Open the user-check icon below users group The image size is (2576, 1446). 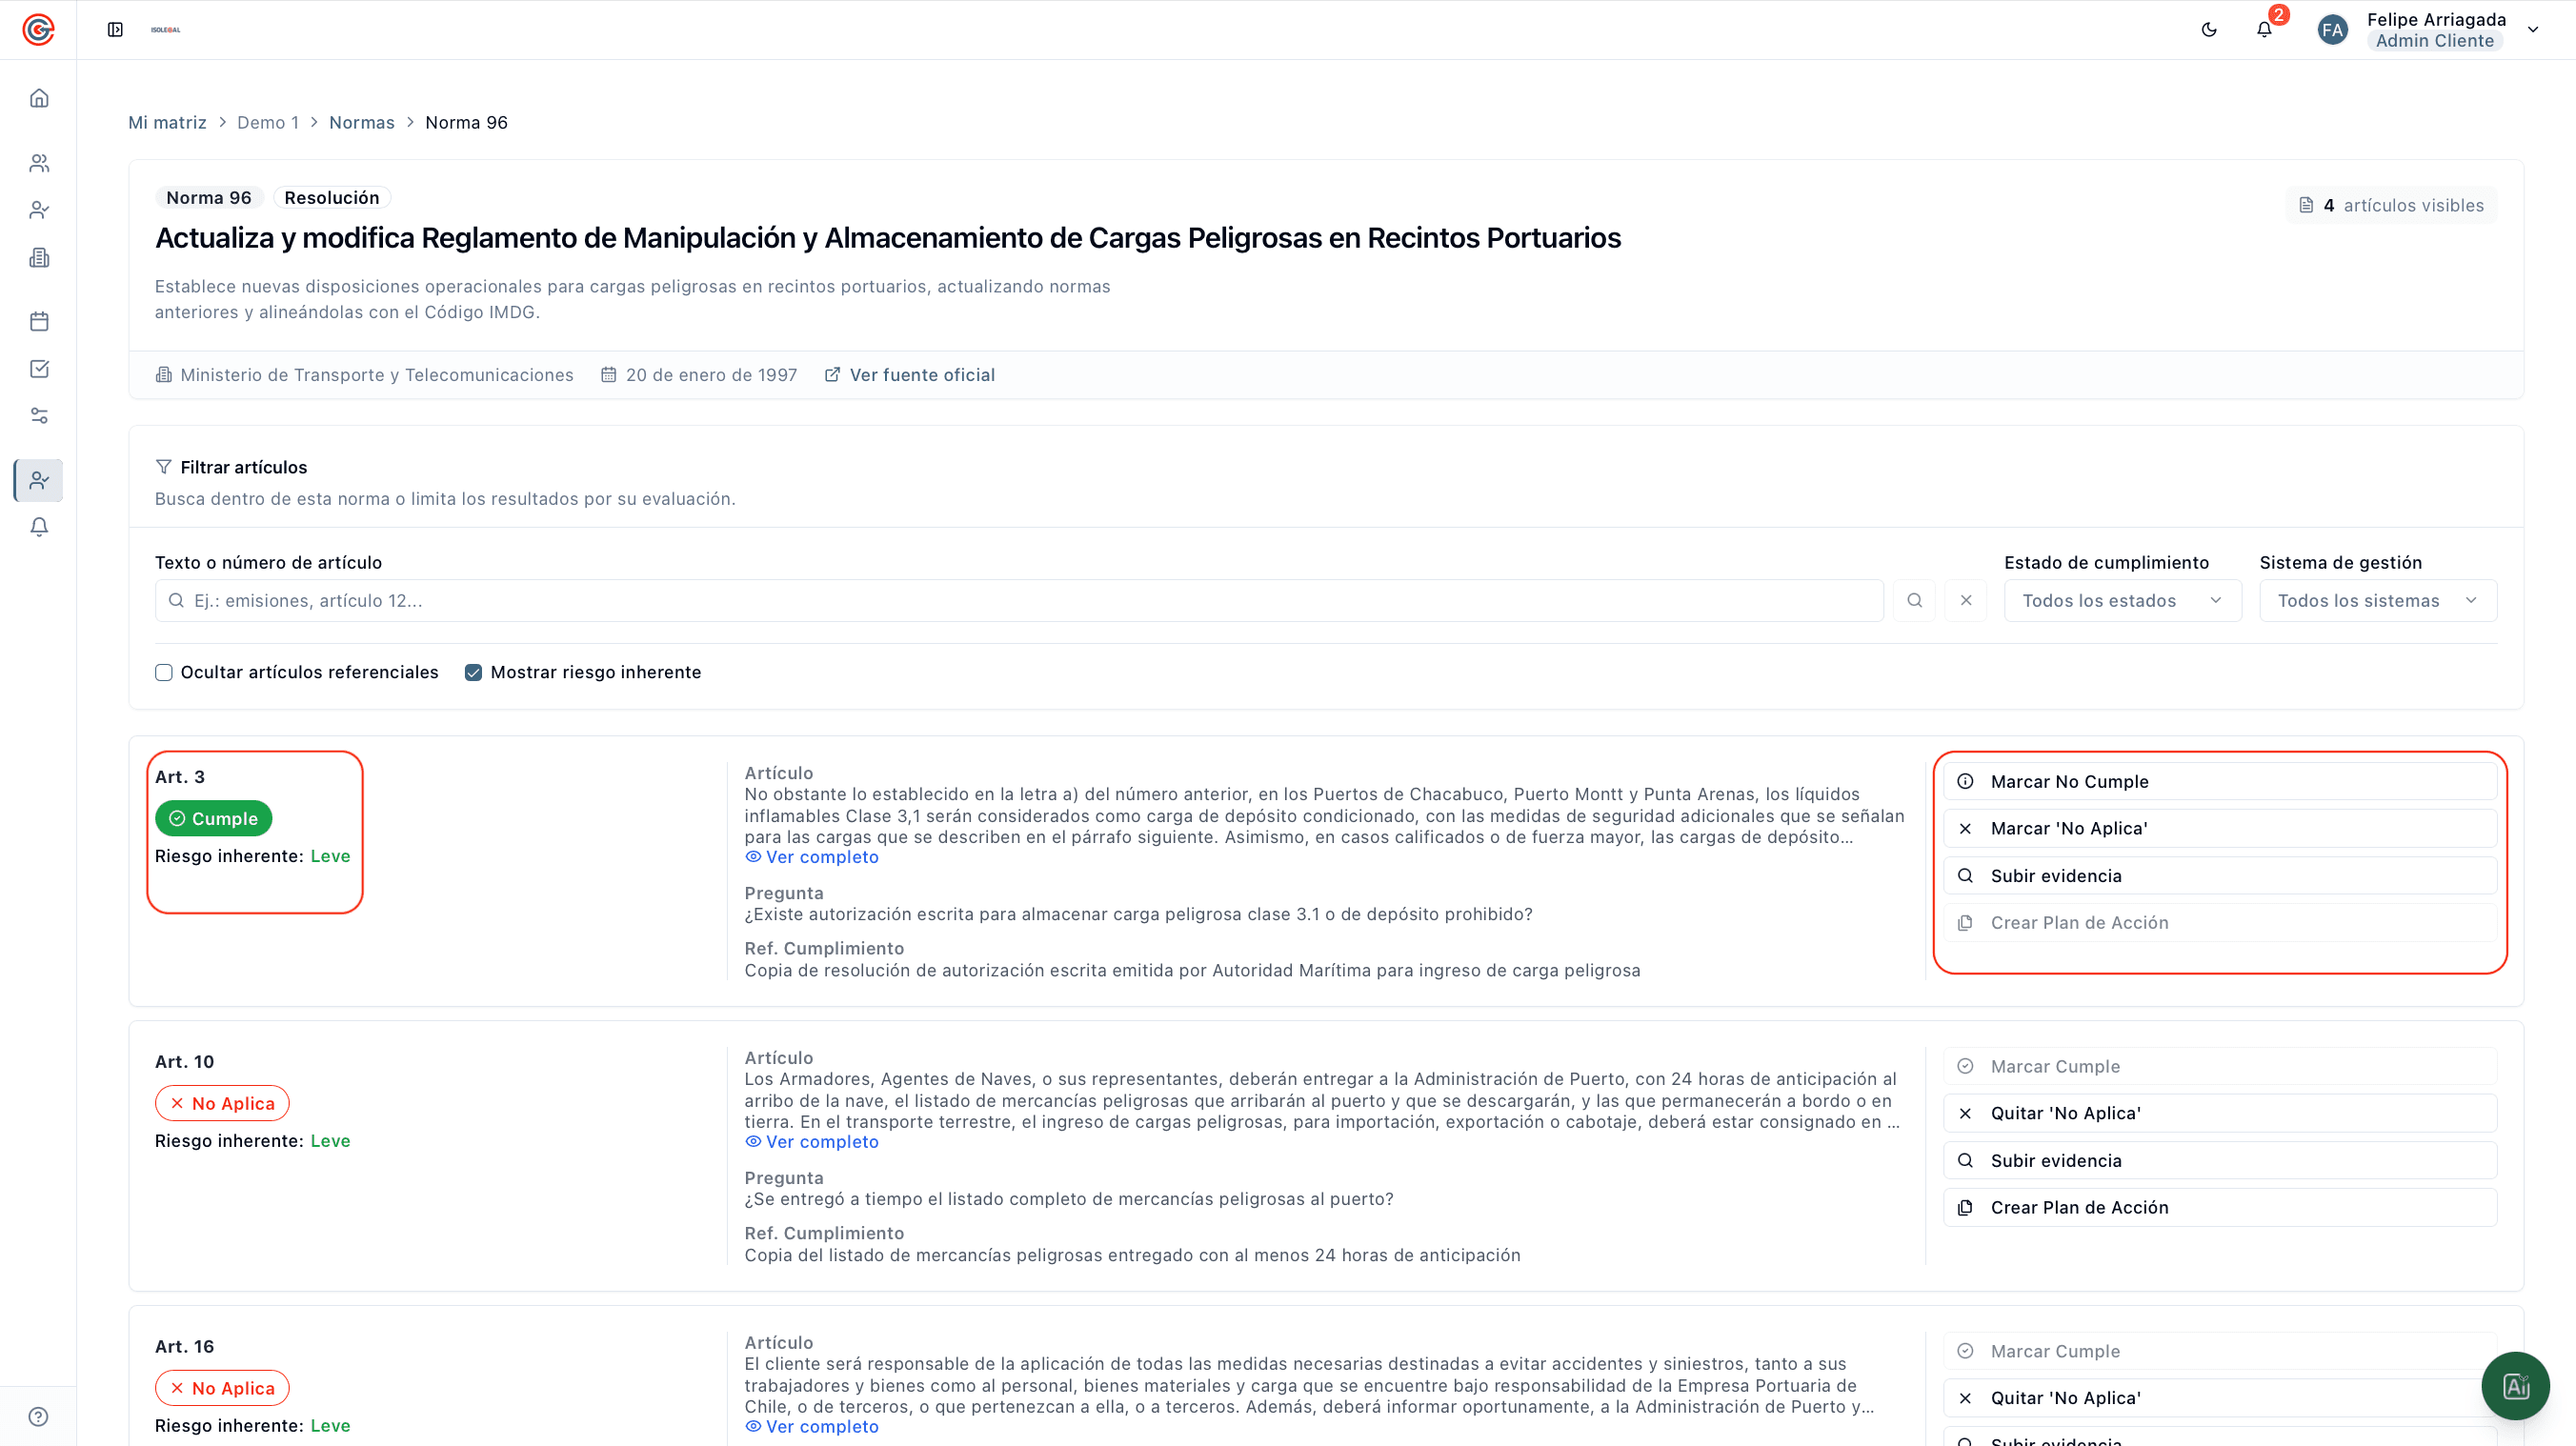click(x=39, y=210)
